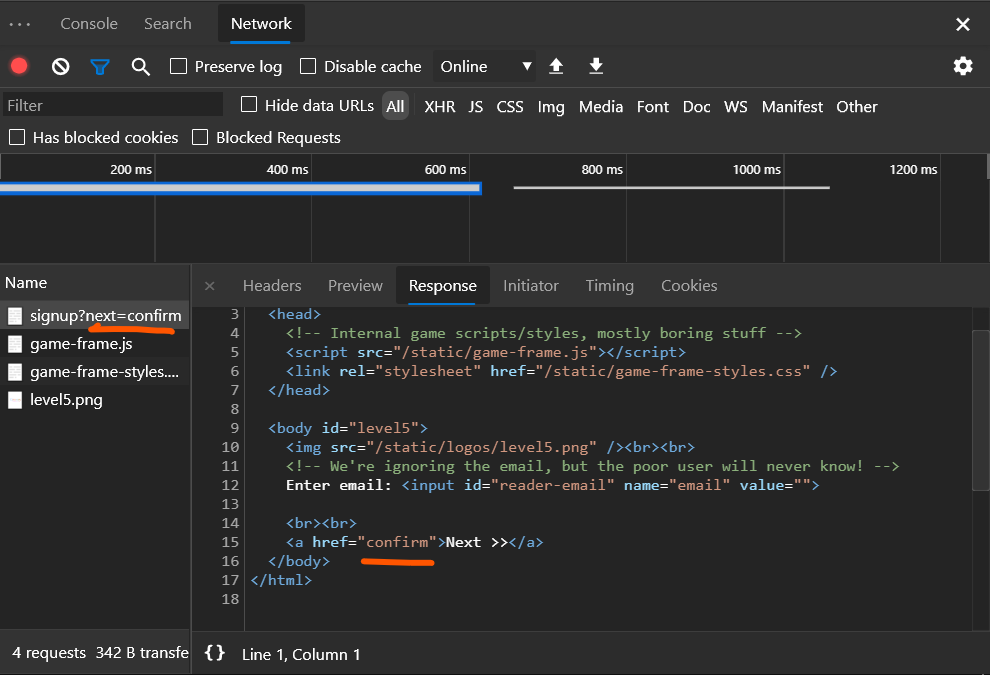Filter requests by Doc

pos(696,107)
